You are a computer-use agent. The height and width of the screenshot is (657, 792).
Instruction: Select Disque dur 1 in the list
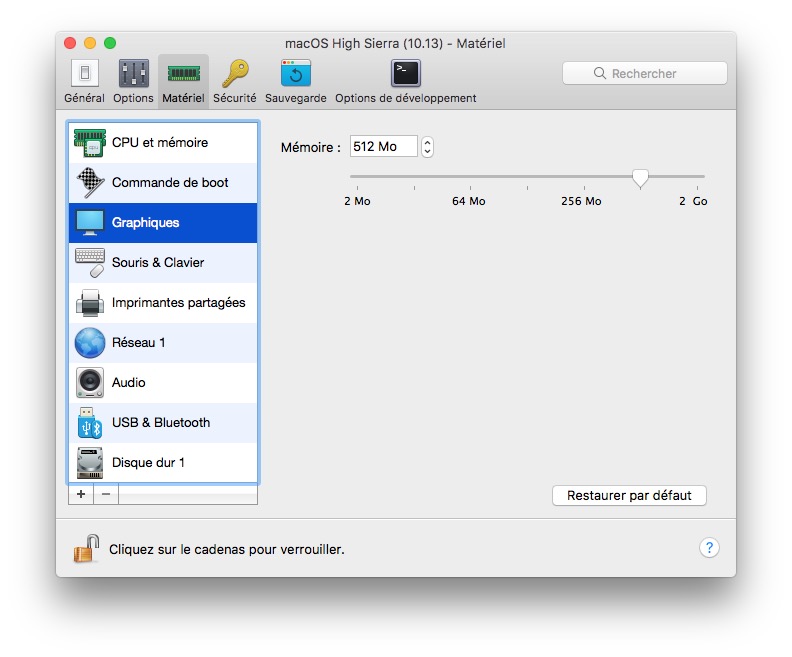[163, 463]
